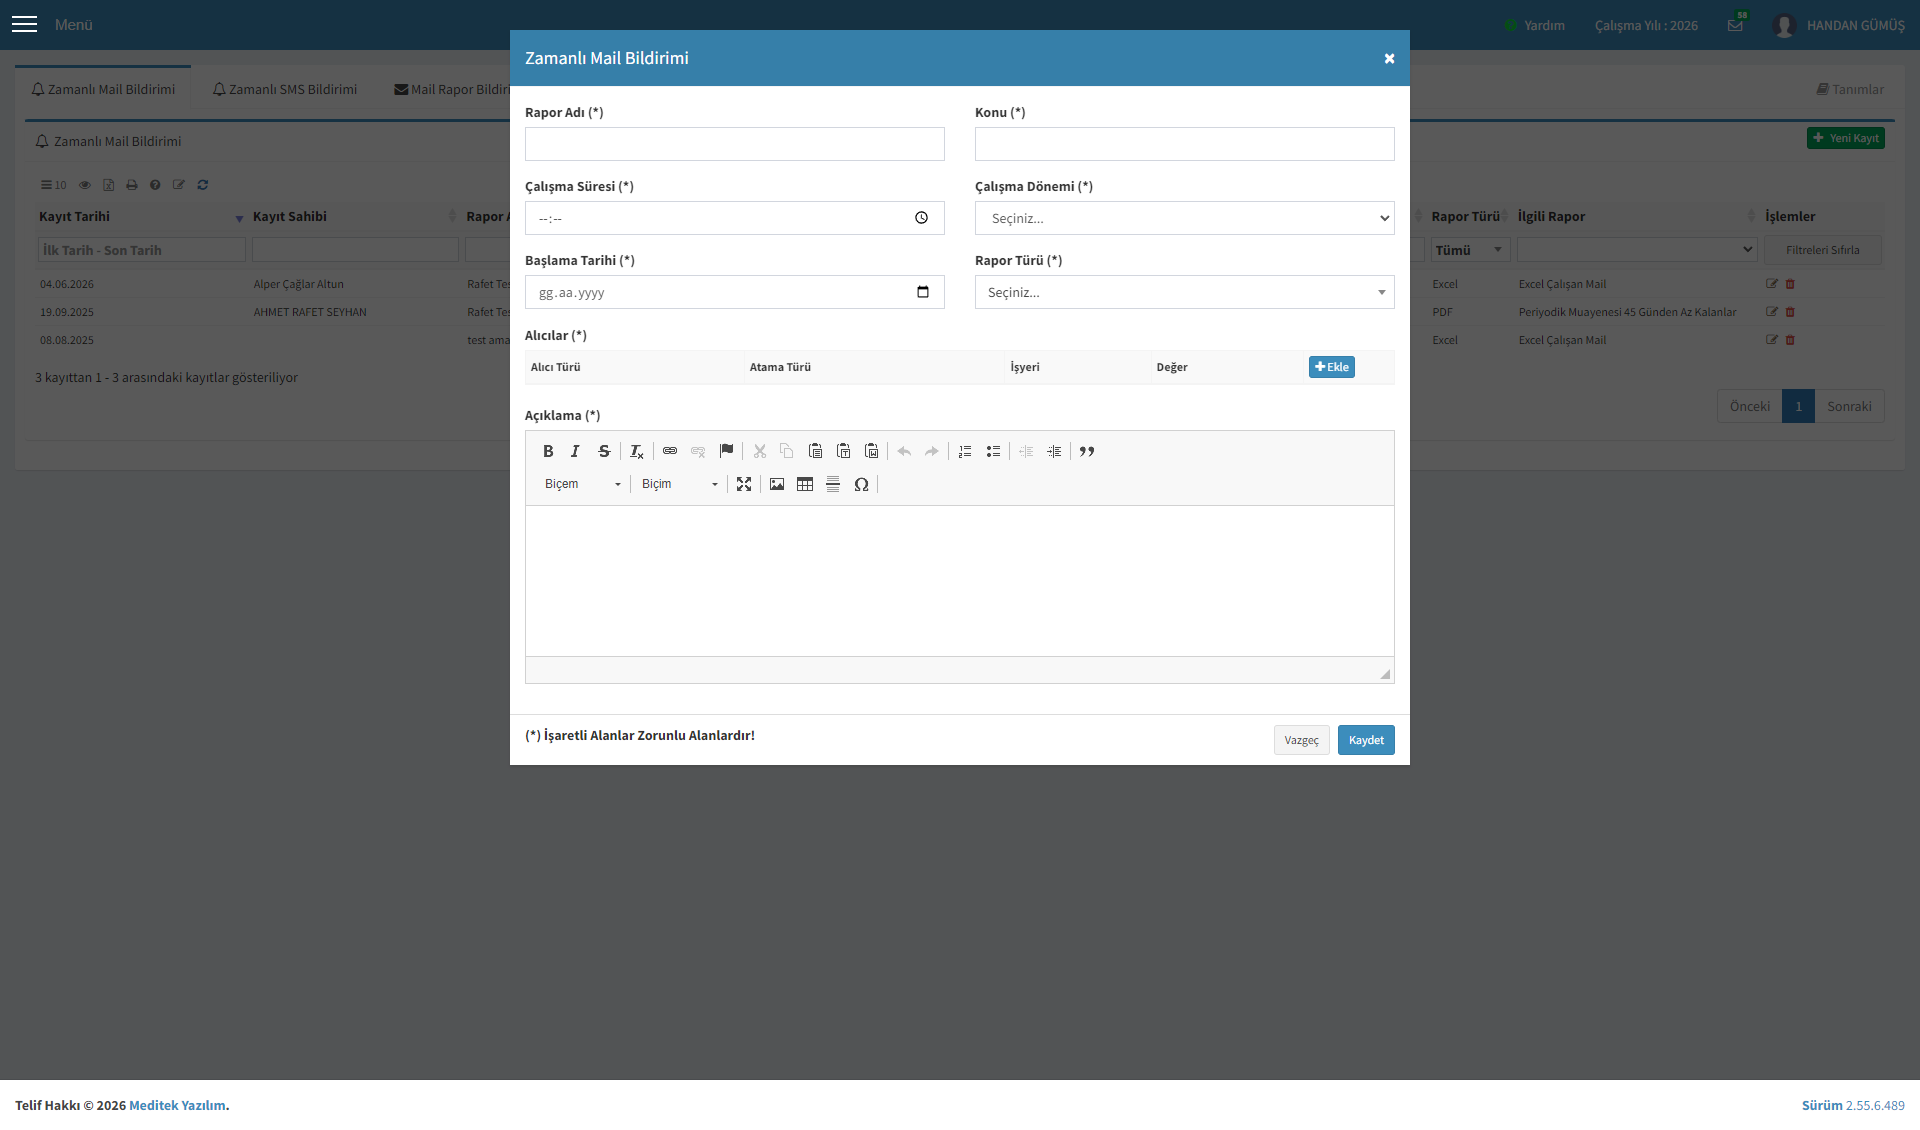Insert a numbered list
This screenshot has height=1130, width=1920.
pyautogui.click(x=965, y=452)
